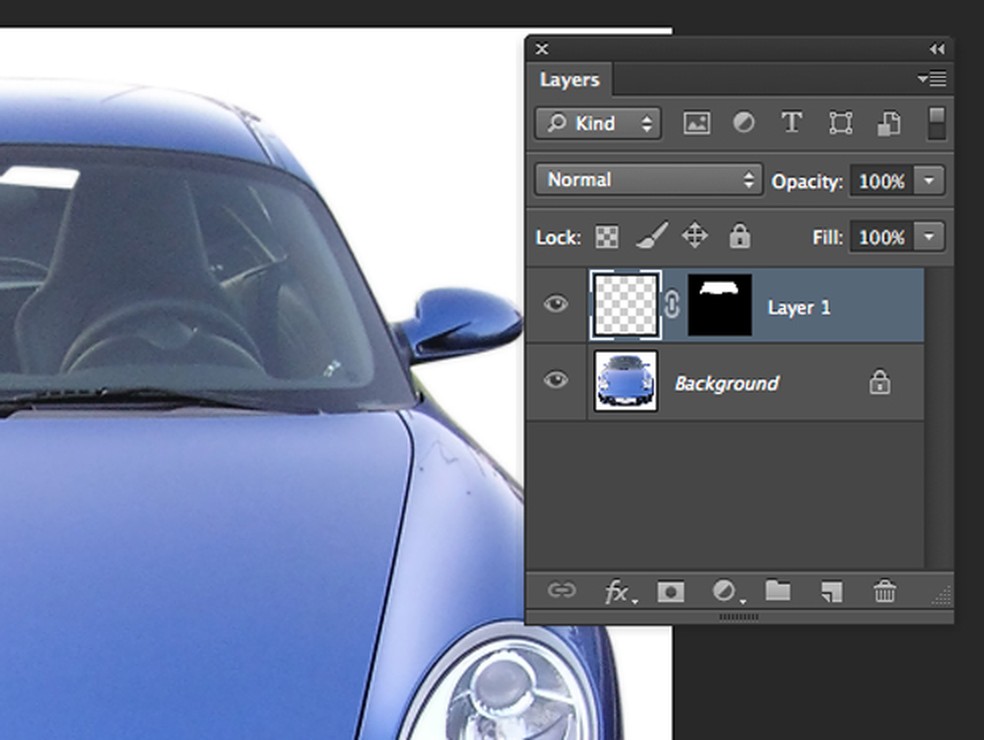984x740 pixels.
Task: Expand the Opacity slider dropdown arrow
Action: click(x=930, y=181)
